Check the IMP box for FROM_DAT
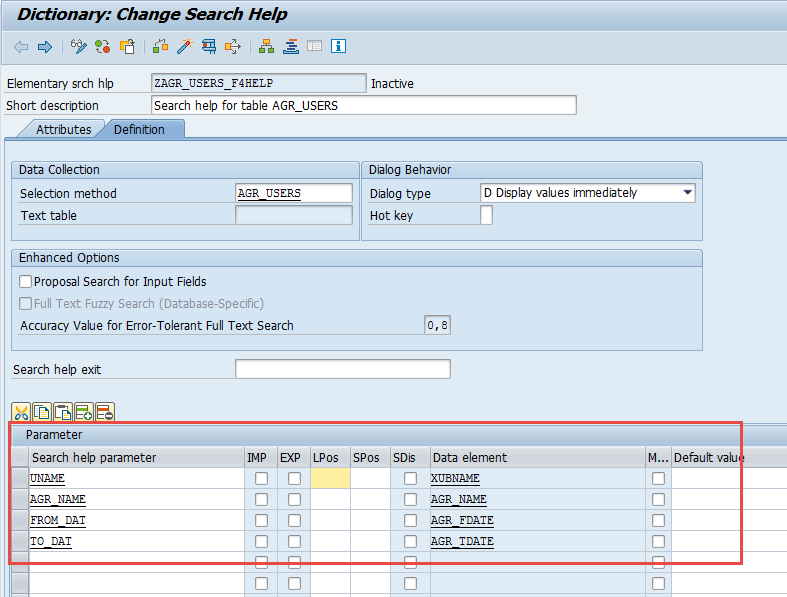Screen dimensions: 787x597 261,520
